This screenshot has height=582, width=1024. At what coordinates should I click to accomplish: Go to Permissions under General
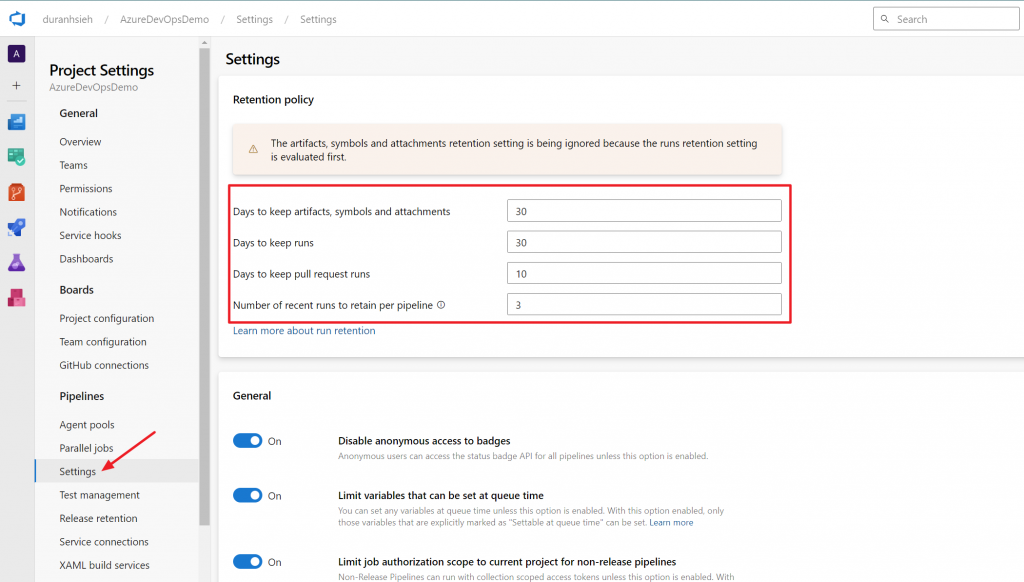pos(86,189)
